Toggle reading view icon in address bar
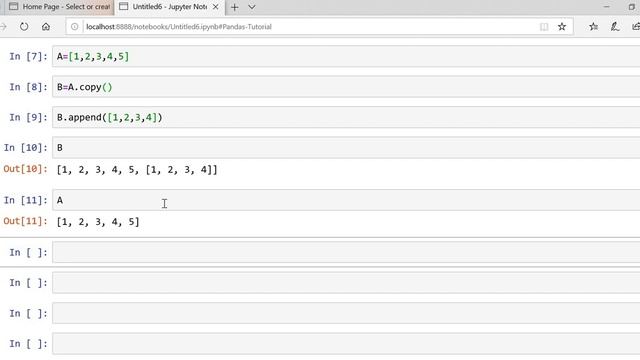This screenshot has height=360, width=640. [x=544, y=27]
